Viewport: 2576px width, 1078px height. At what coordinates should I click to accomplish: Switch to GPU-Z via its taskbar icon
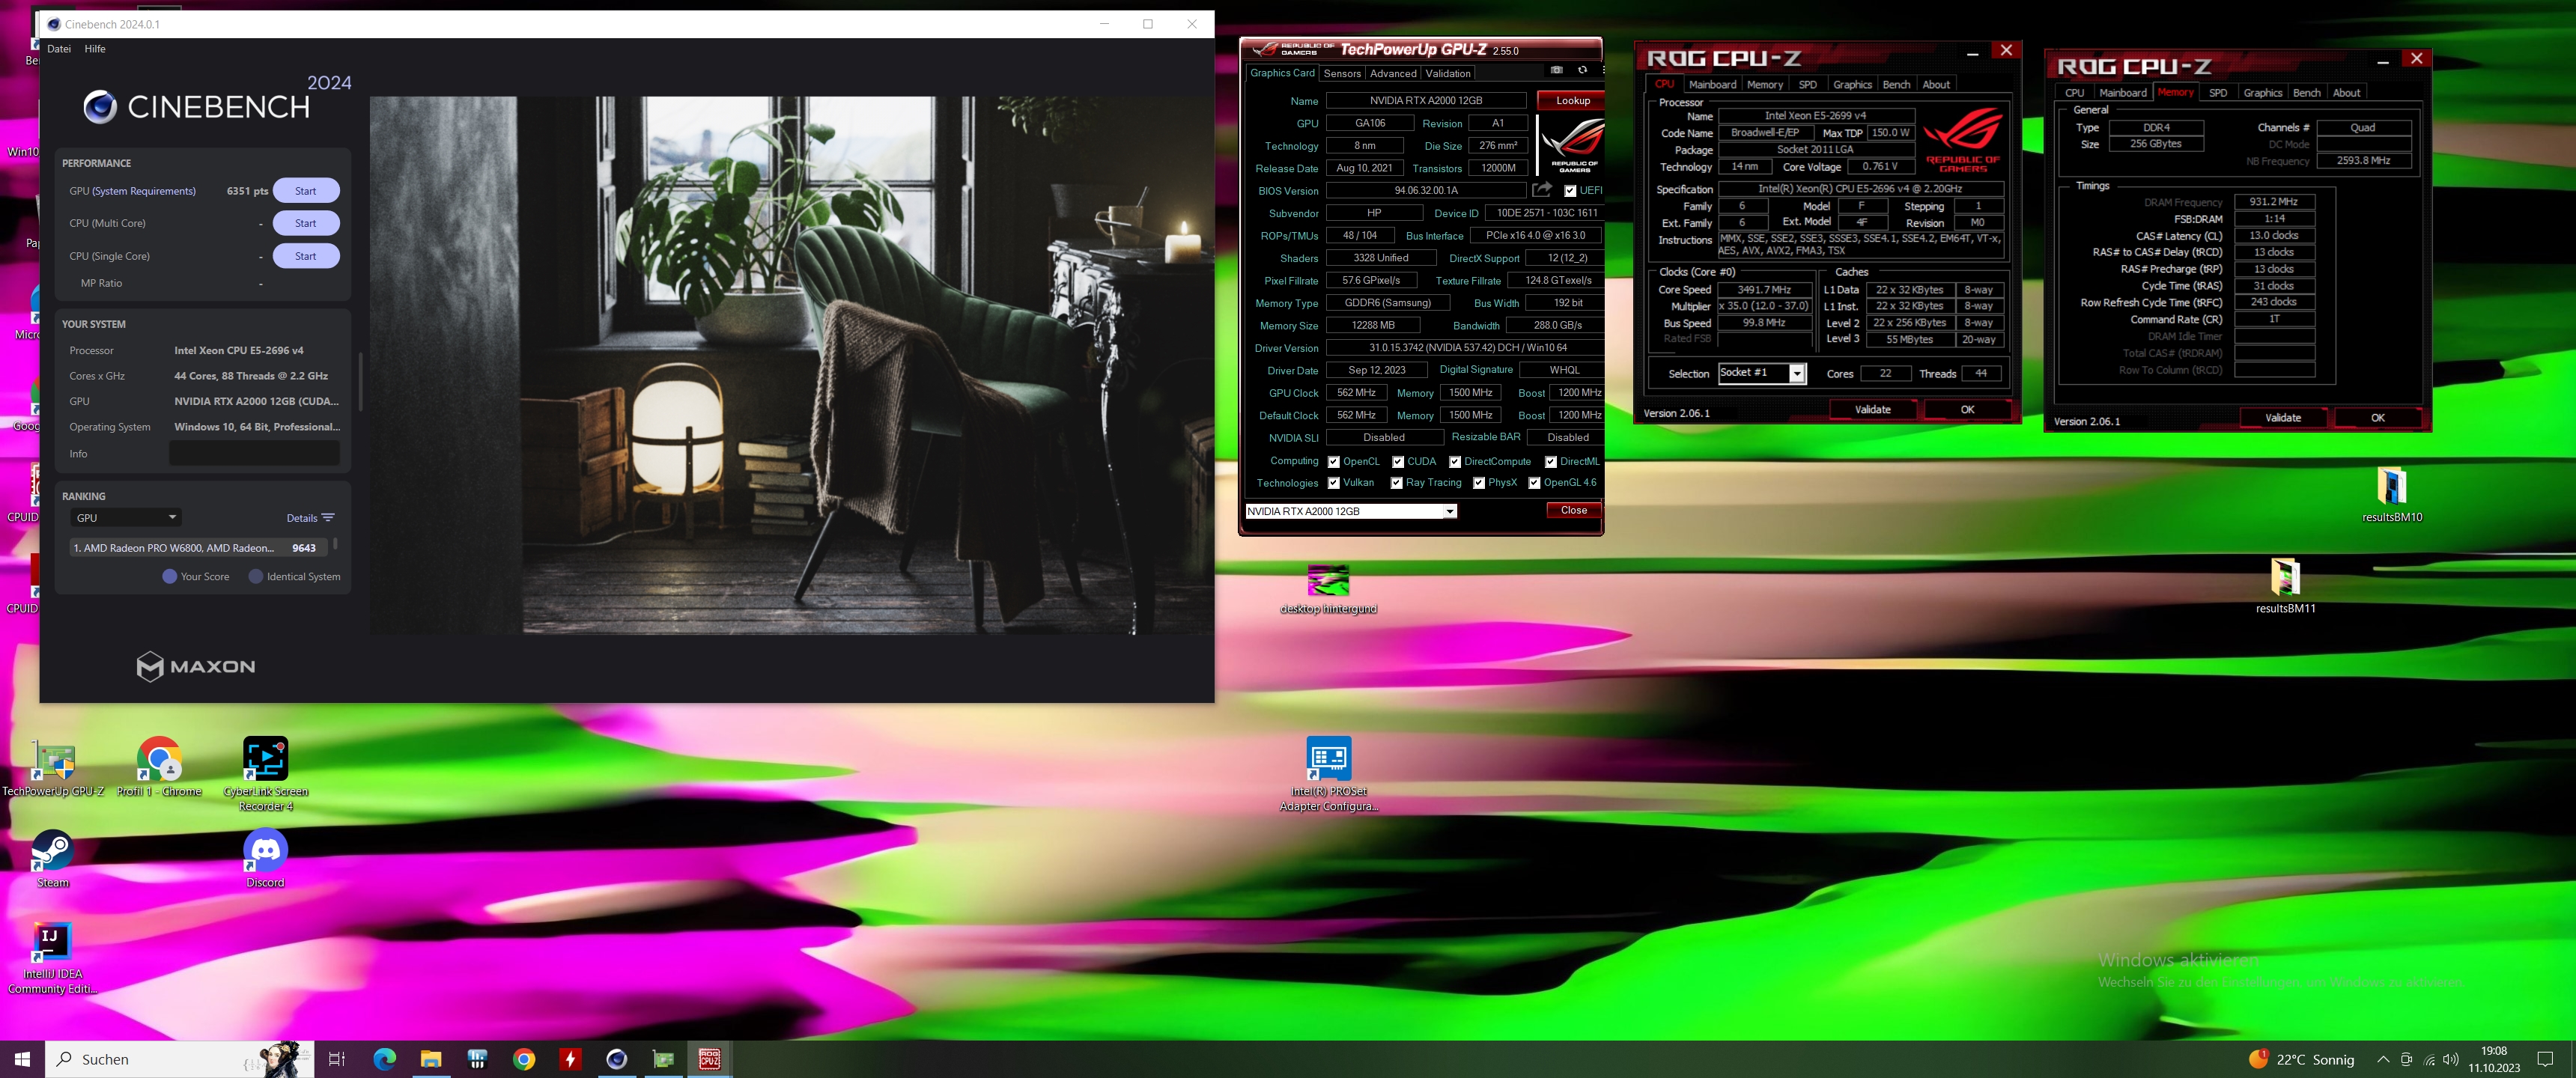point(663,1059)
